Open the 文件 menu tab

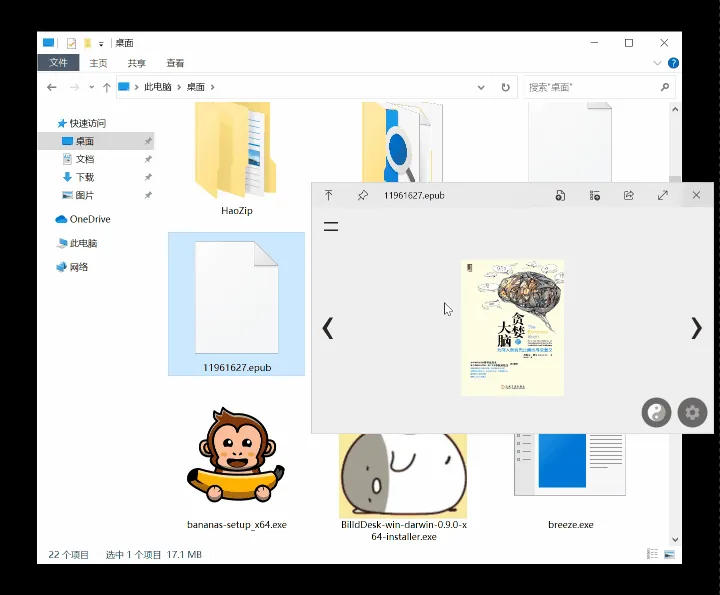[x=58, y=63]
